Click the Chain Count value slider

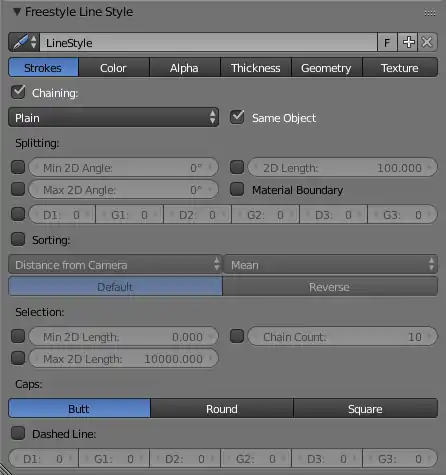(x=342, y=337)
